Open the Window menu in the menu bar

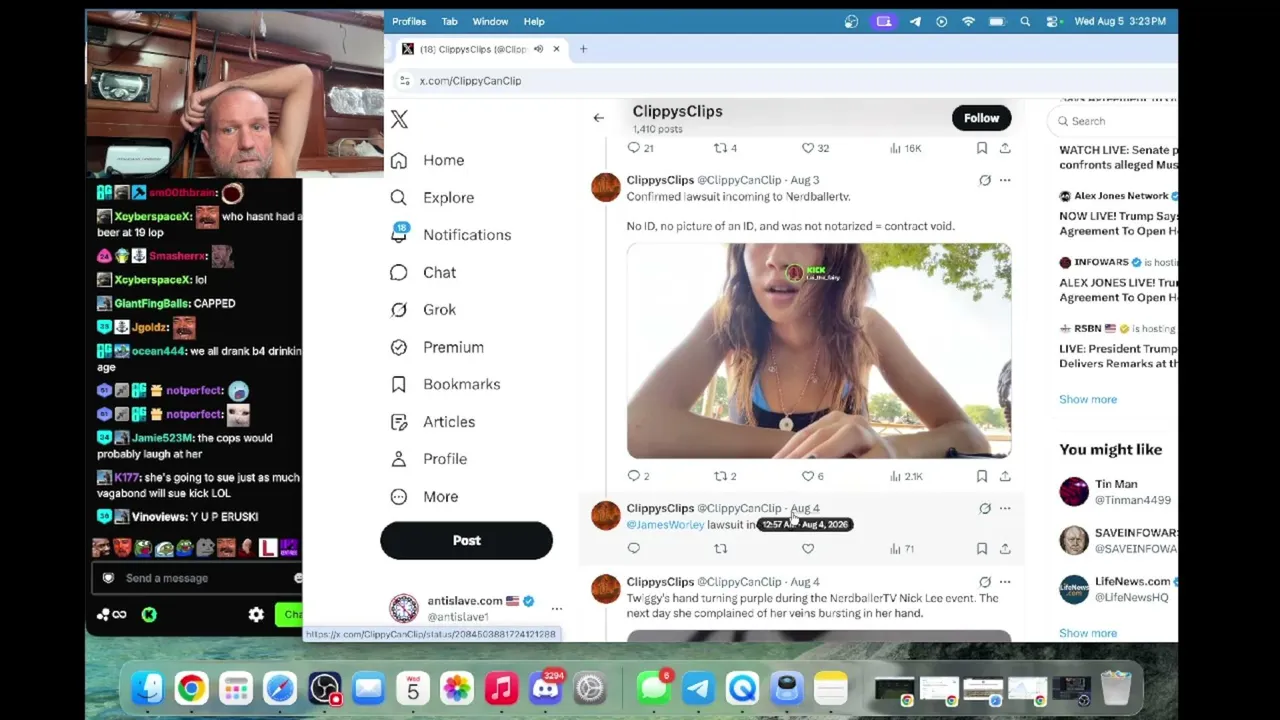490,21
